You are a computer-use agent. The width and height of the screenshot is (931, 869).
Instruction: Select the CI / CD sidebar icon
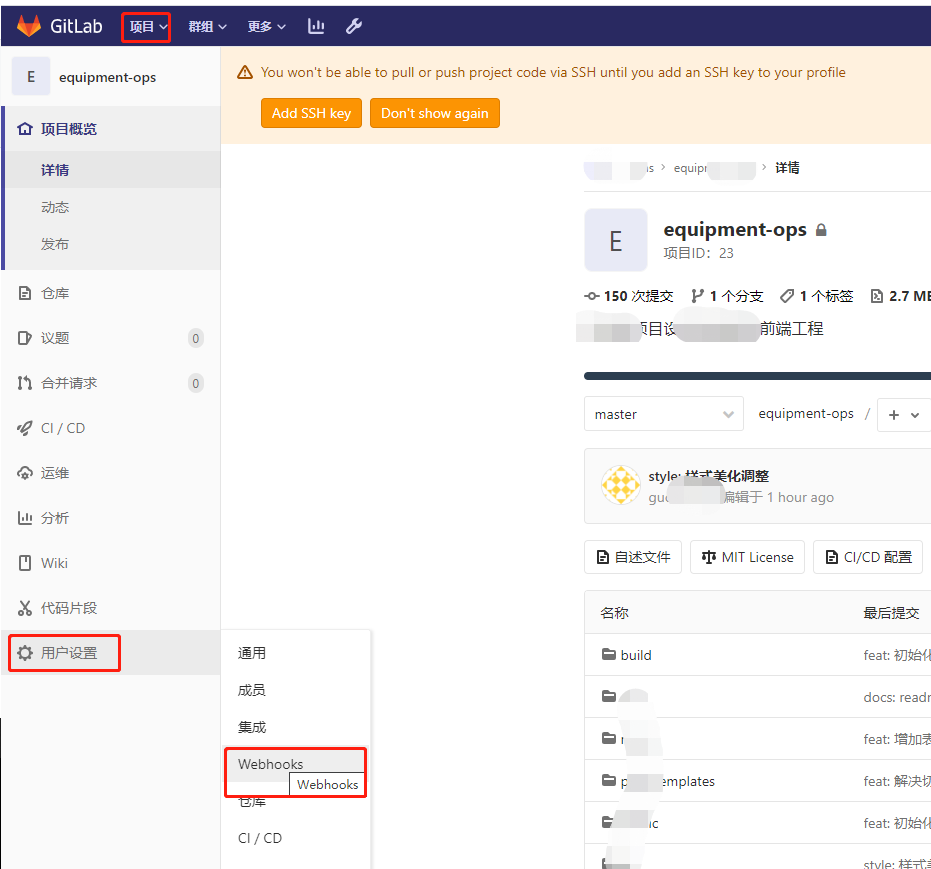pyautogui.click(x=24, y=427)
